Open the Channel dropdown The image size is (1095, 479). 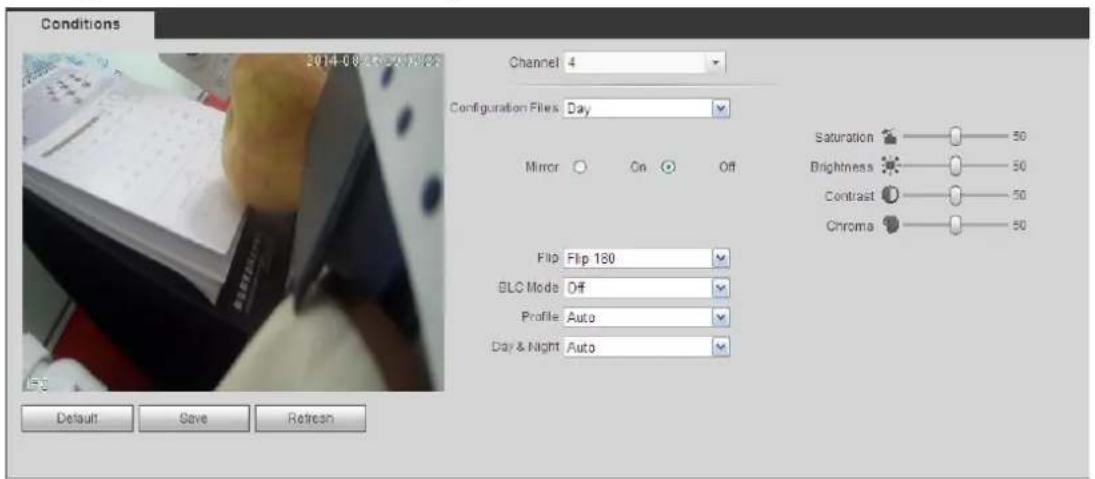(645, 63)
